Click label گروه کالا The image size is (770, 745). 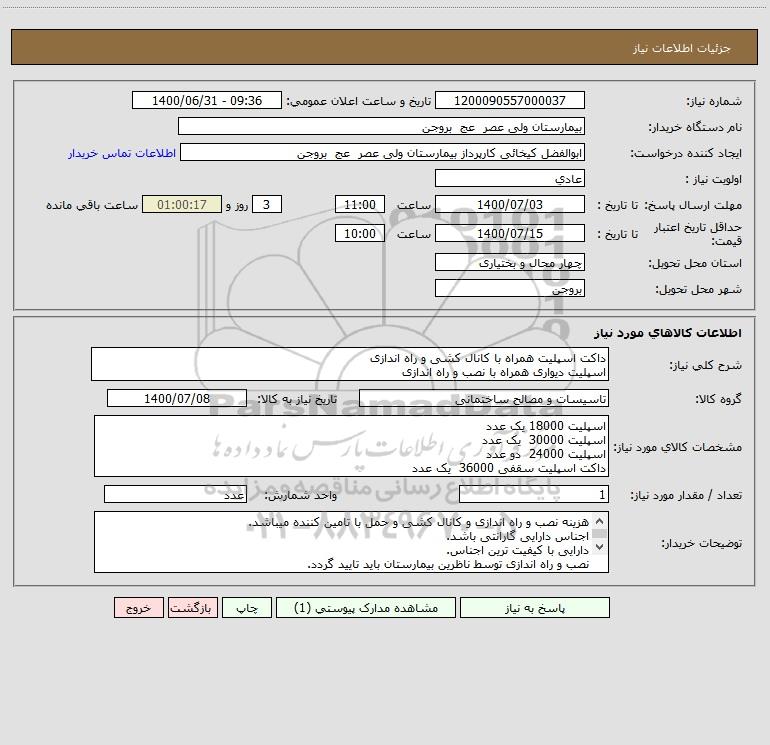tap(719, 399)
